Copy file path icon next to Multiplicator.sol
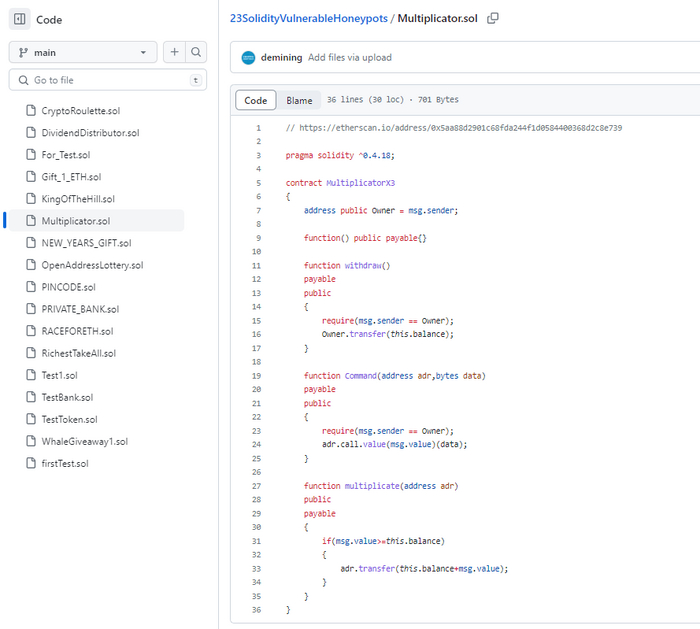The width and height of the screenshot is (700, 629). click(x=493, y=18)
